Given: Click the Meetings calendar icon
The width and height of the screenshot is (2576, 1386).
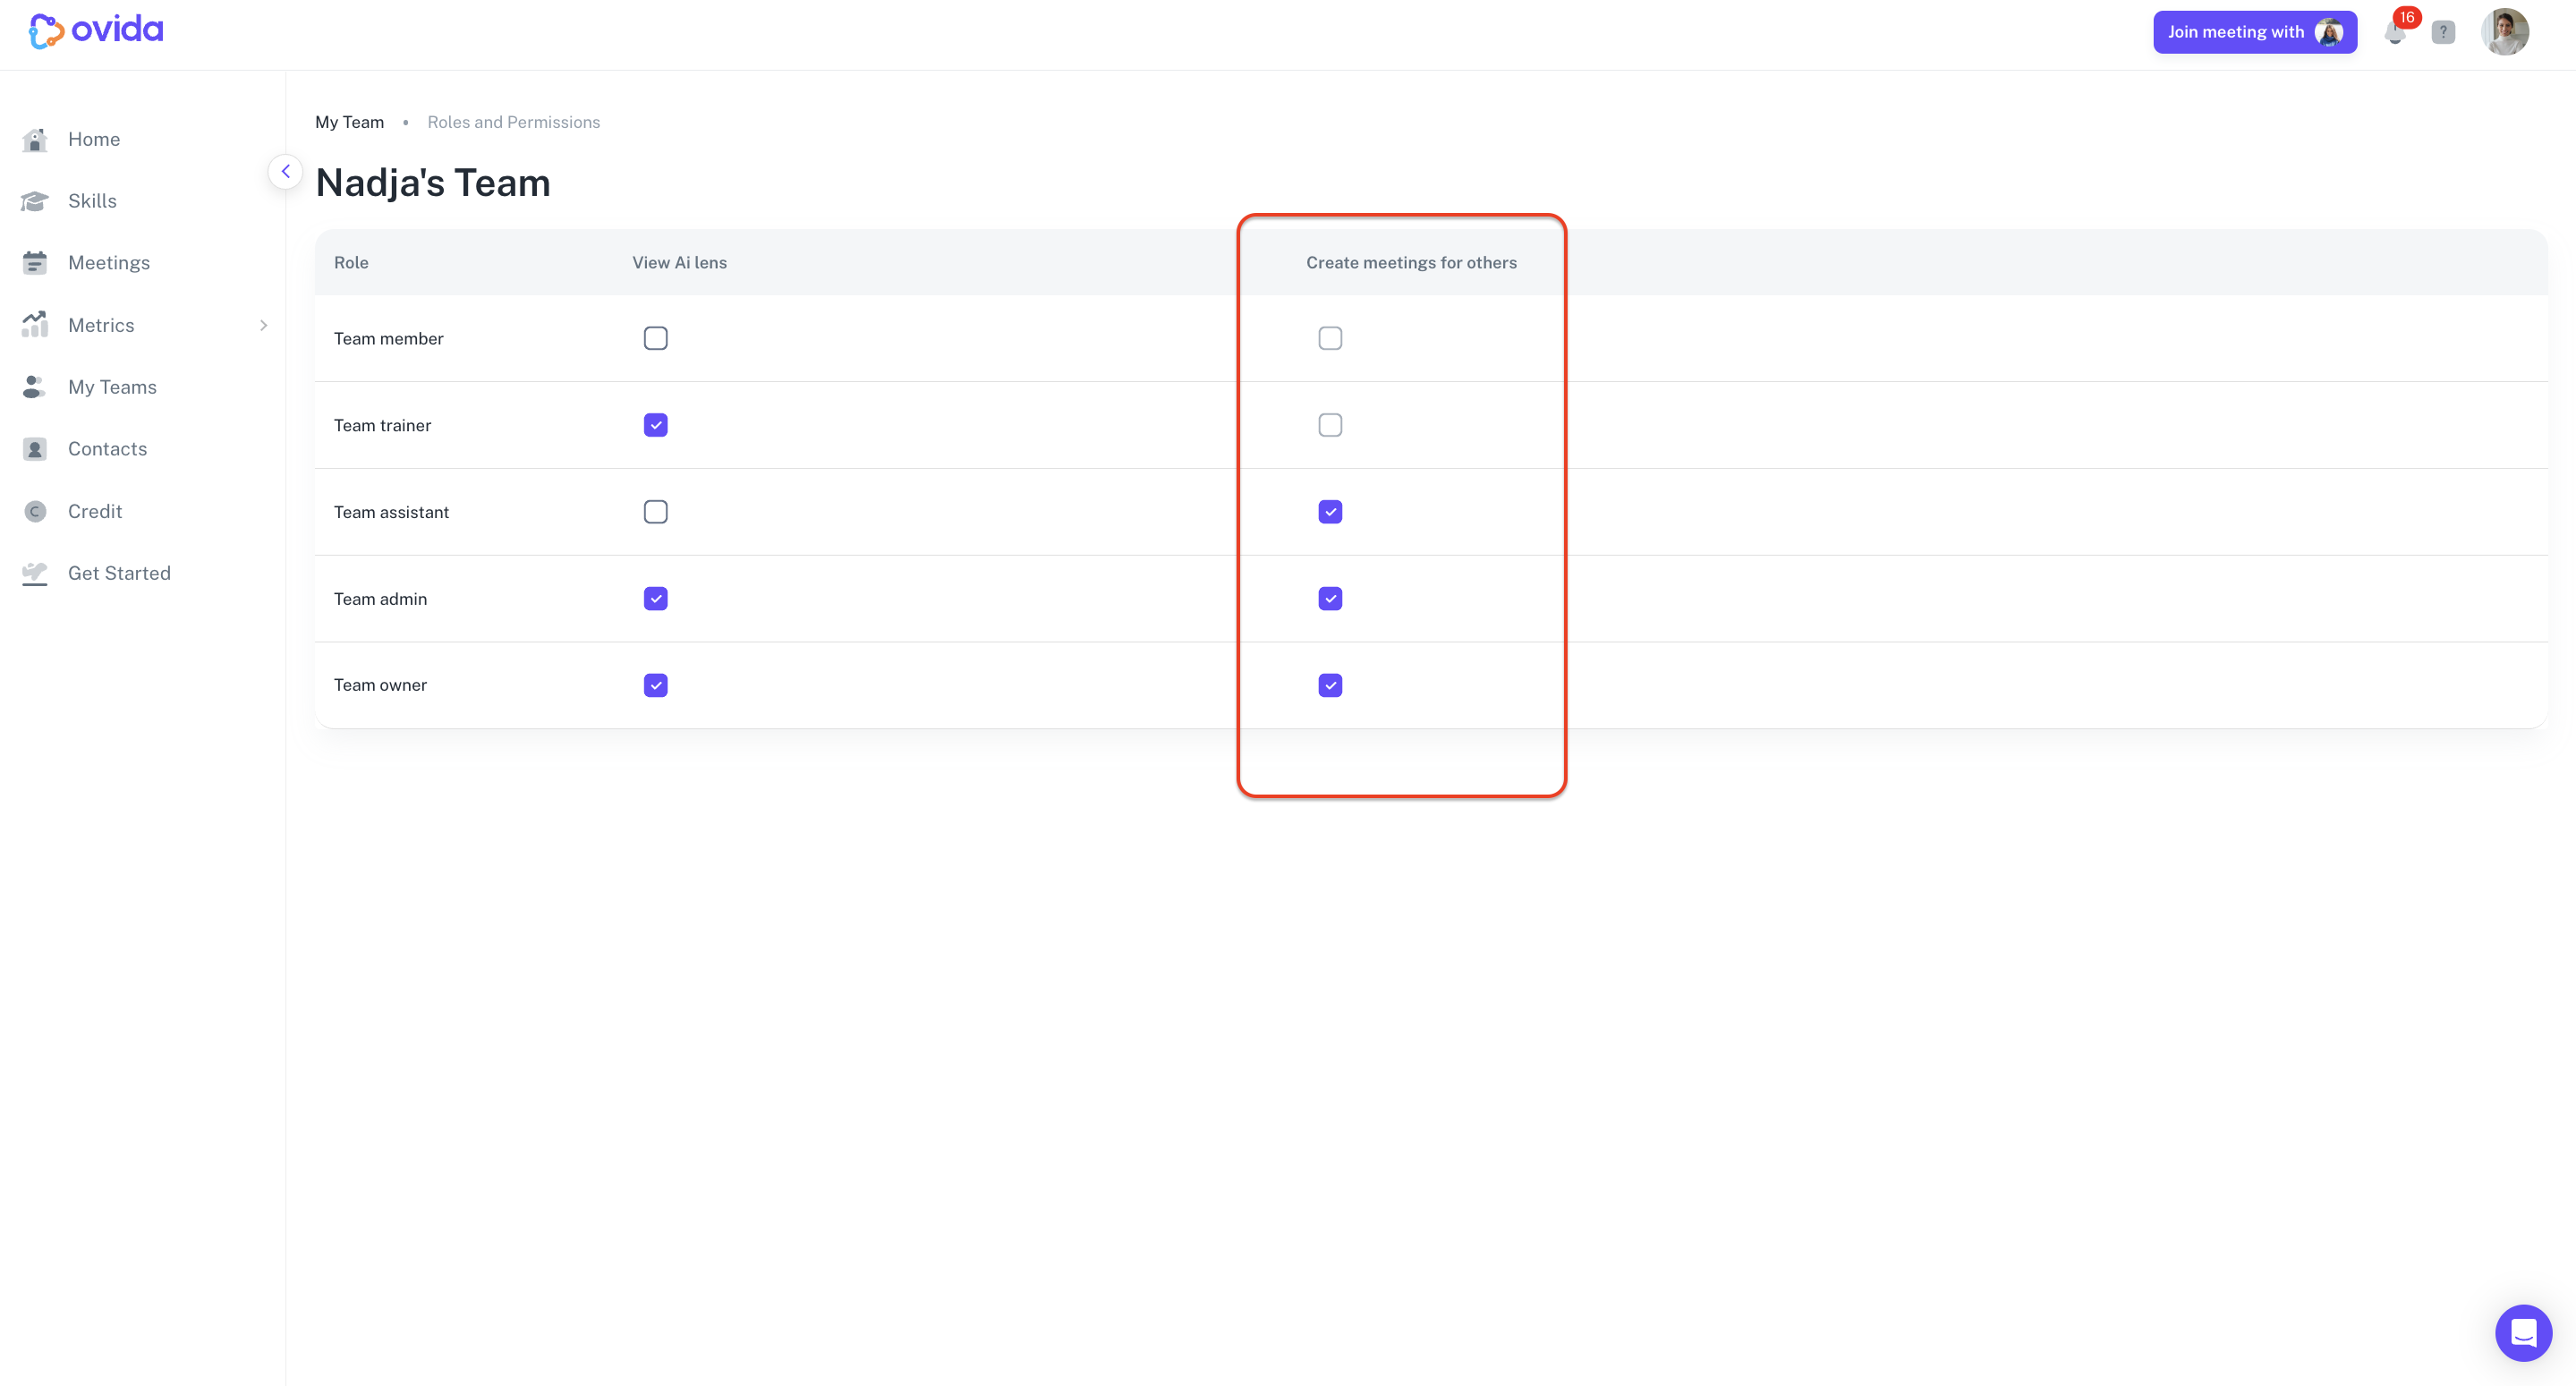Looking at the screenshot, I should [x=35, y=263].
